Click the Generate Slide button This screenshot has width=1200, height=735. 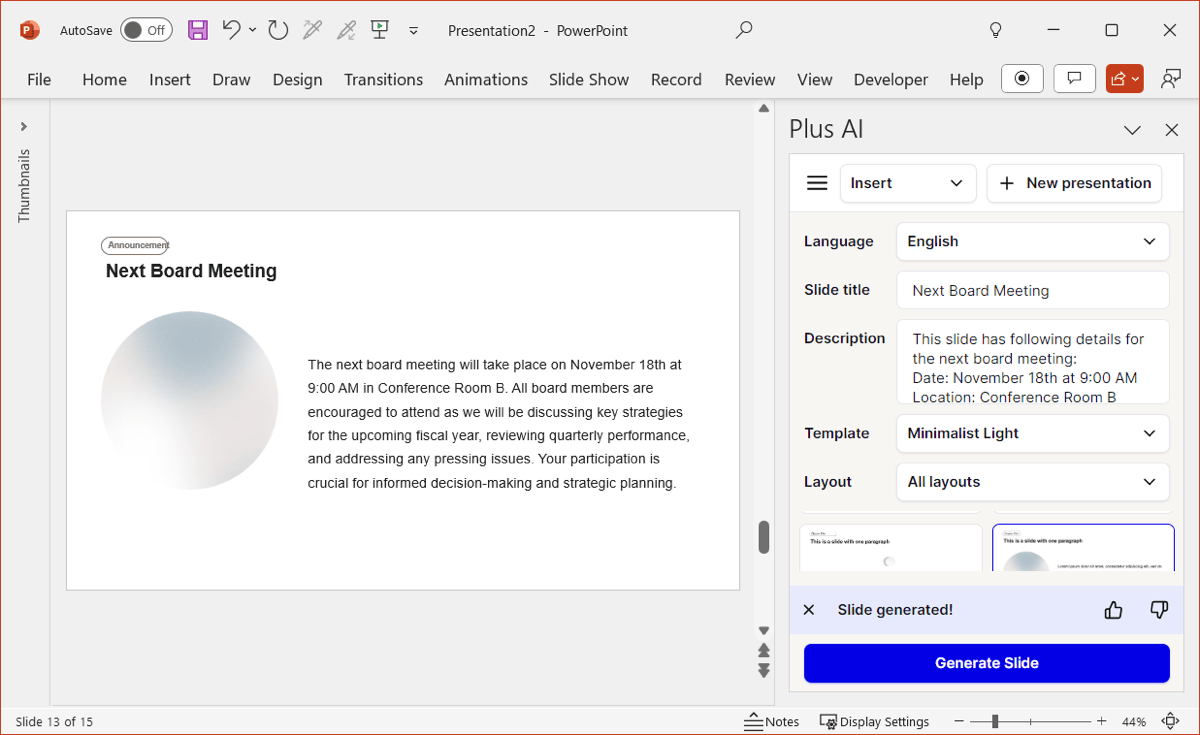(x=986, y=663)
